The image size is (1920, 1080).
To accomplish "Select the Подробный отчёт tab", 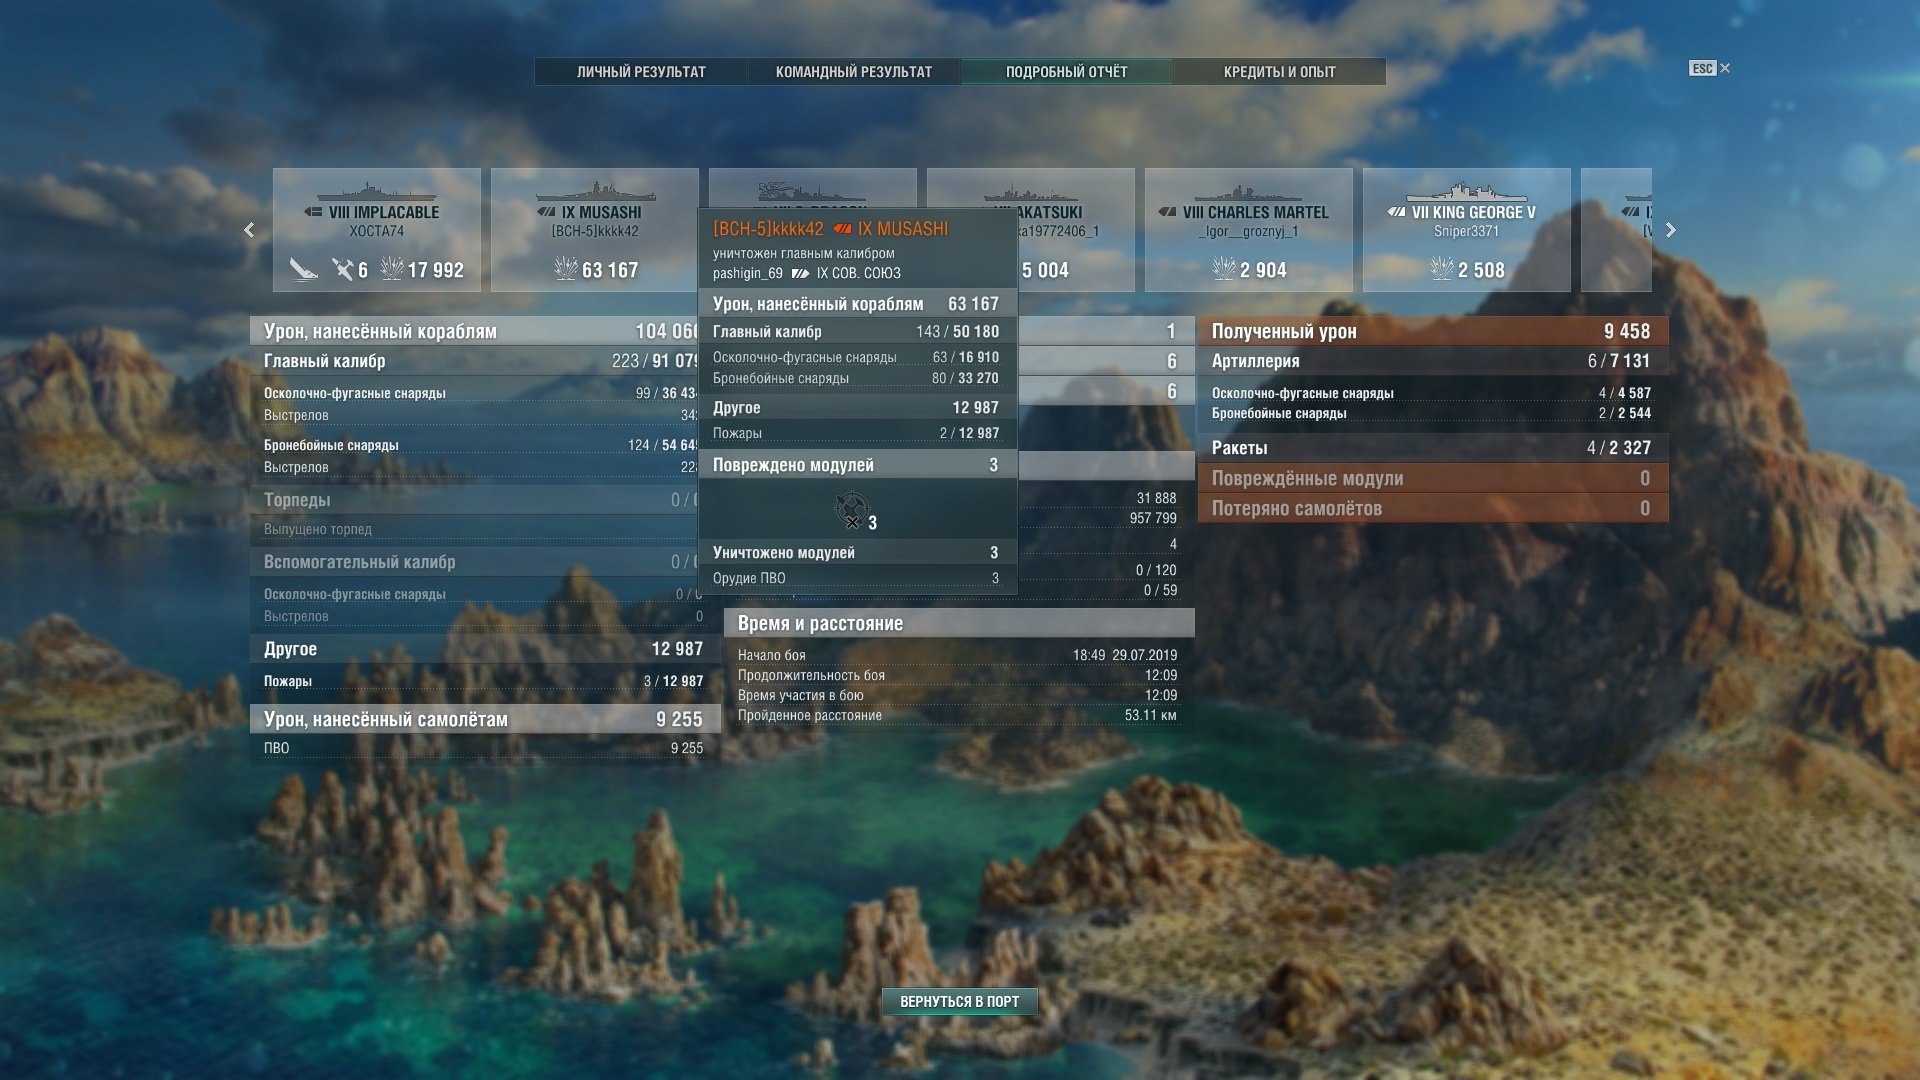I will (x=1067, y=72).
